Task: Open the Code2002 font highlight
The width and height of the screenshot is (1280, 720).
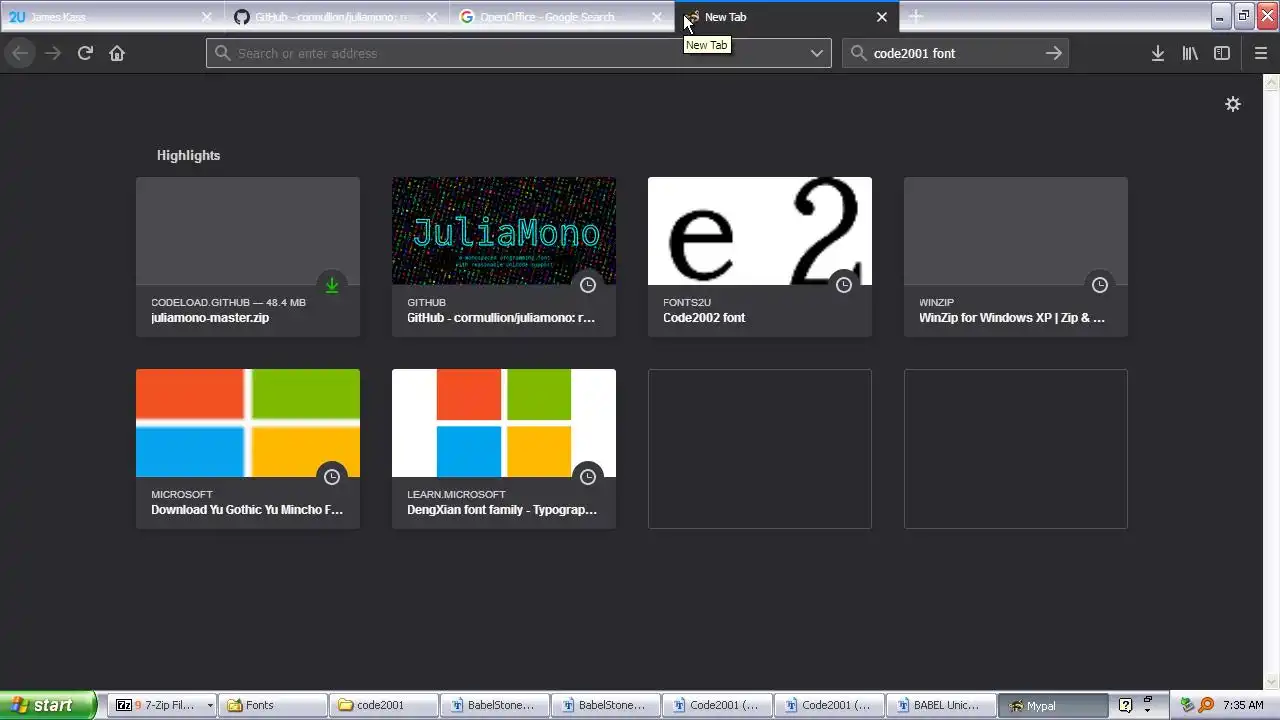Action: [760, 257]
